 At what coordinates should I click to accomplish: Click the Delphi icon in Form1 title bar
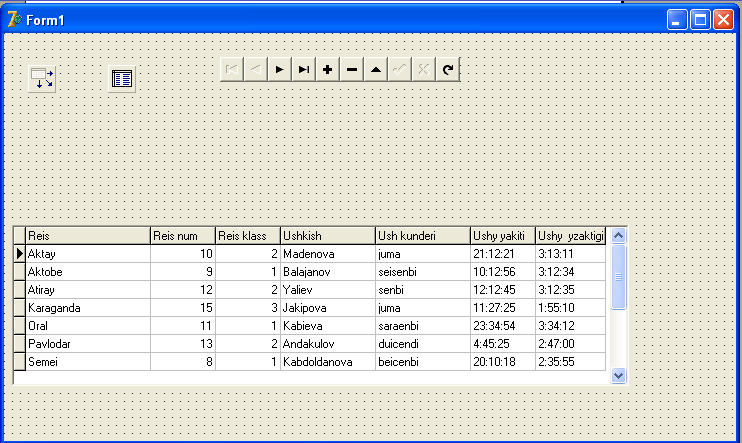tap(14, 19)
